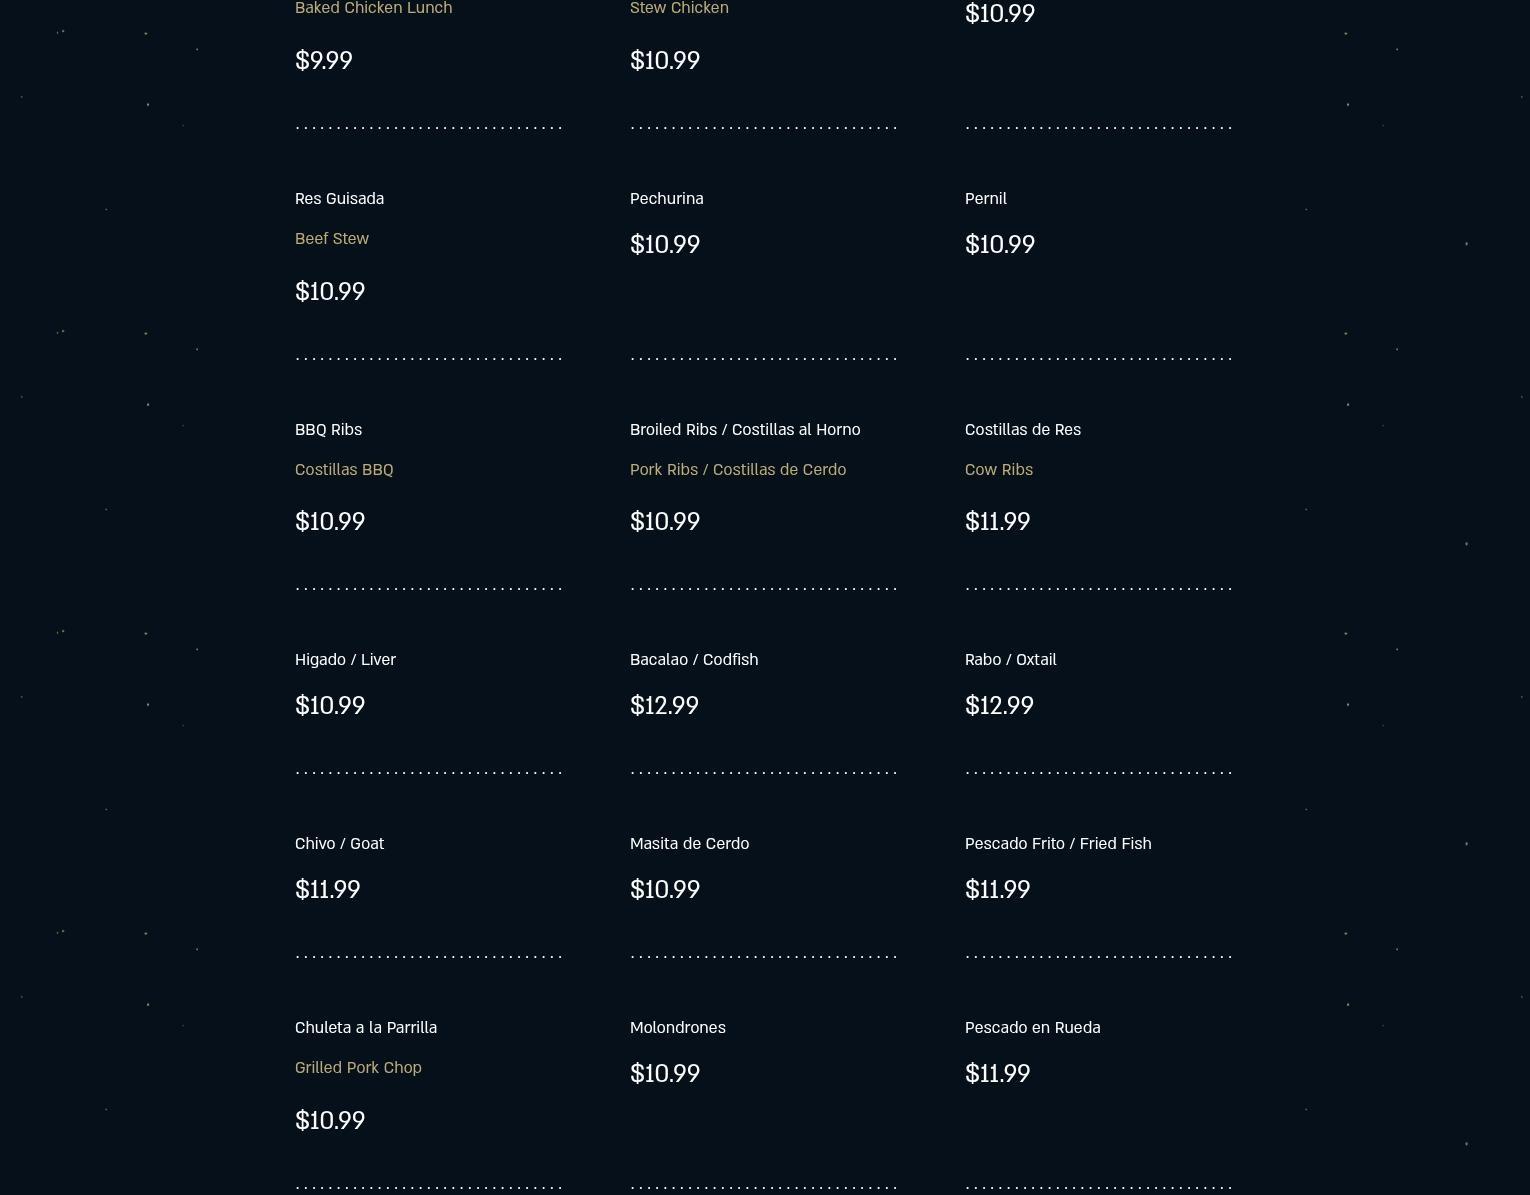Screen dimensions: 1530x1195
Task: Click the Pernil item name
Action: coord(985,198)
